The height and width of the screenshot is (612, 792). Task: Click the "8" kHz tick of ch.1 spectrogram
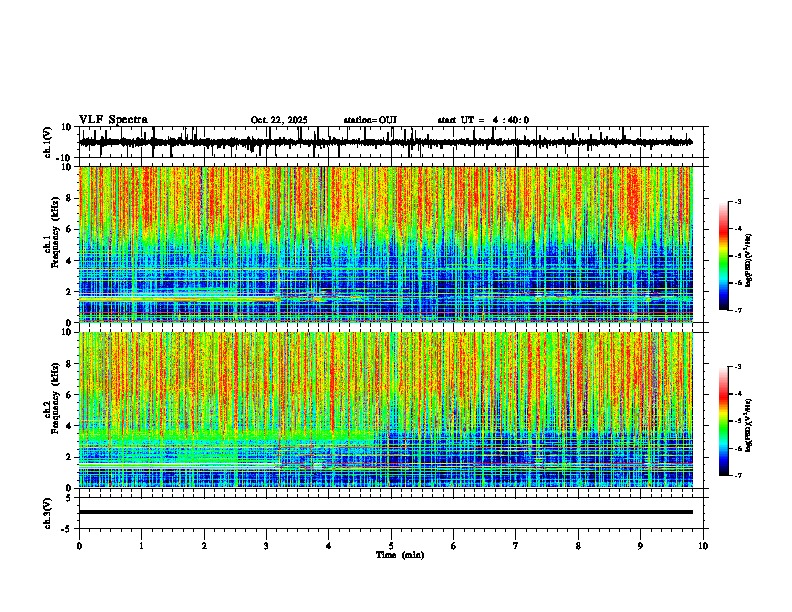coord(70,198)
